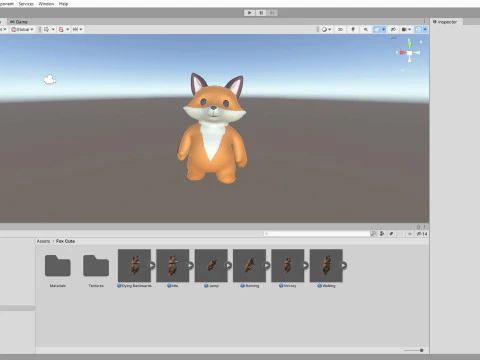Select the Victory animation asset thumbnail
The width and height of the screenshot is (480, 360).
288,266
